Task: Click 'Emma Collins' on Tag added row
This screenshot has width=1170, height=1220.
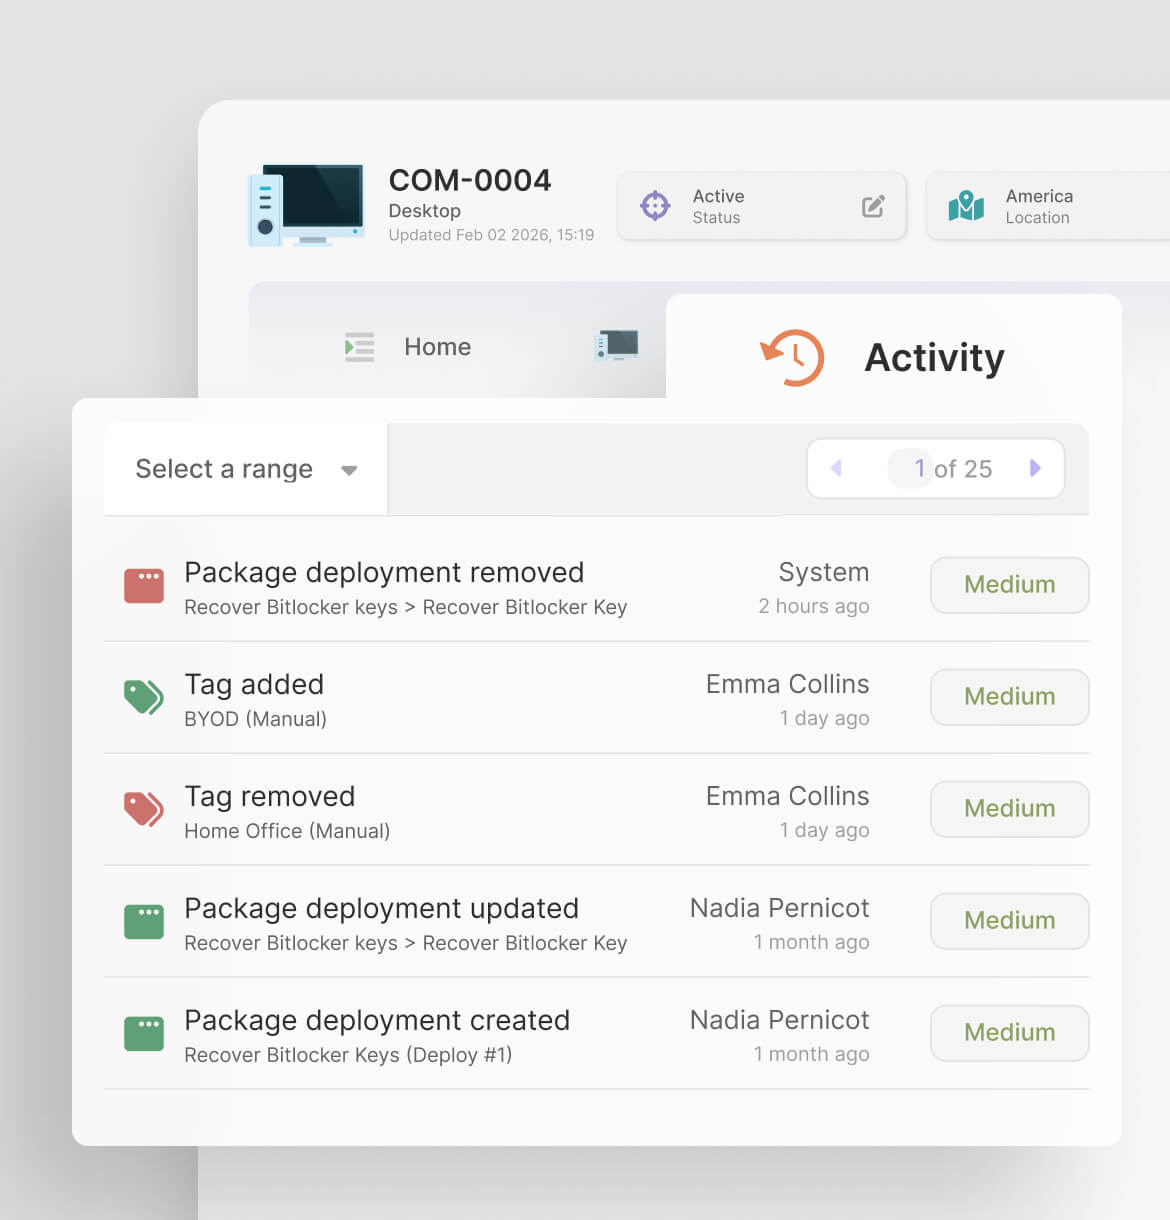Action: (788, 684)
